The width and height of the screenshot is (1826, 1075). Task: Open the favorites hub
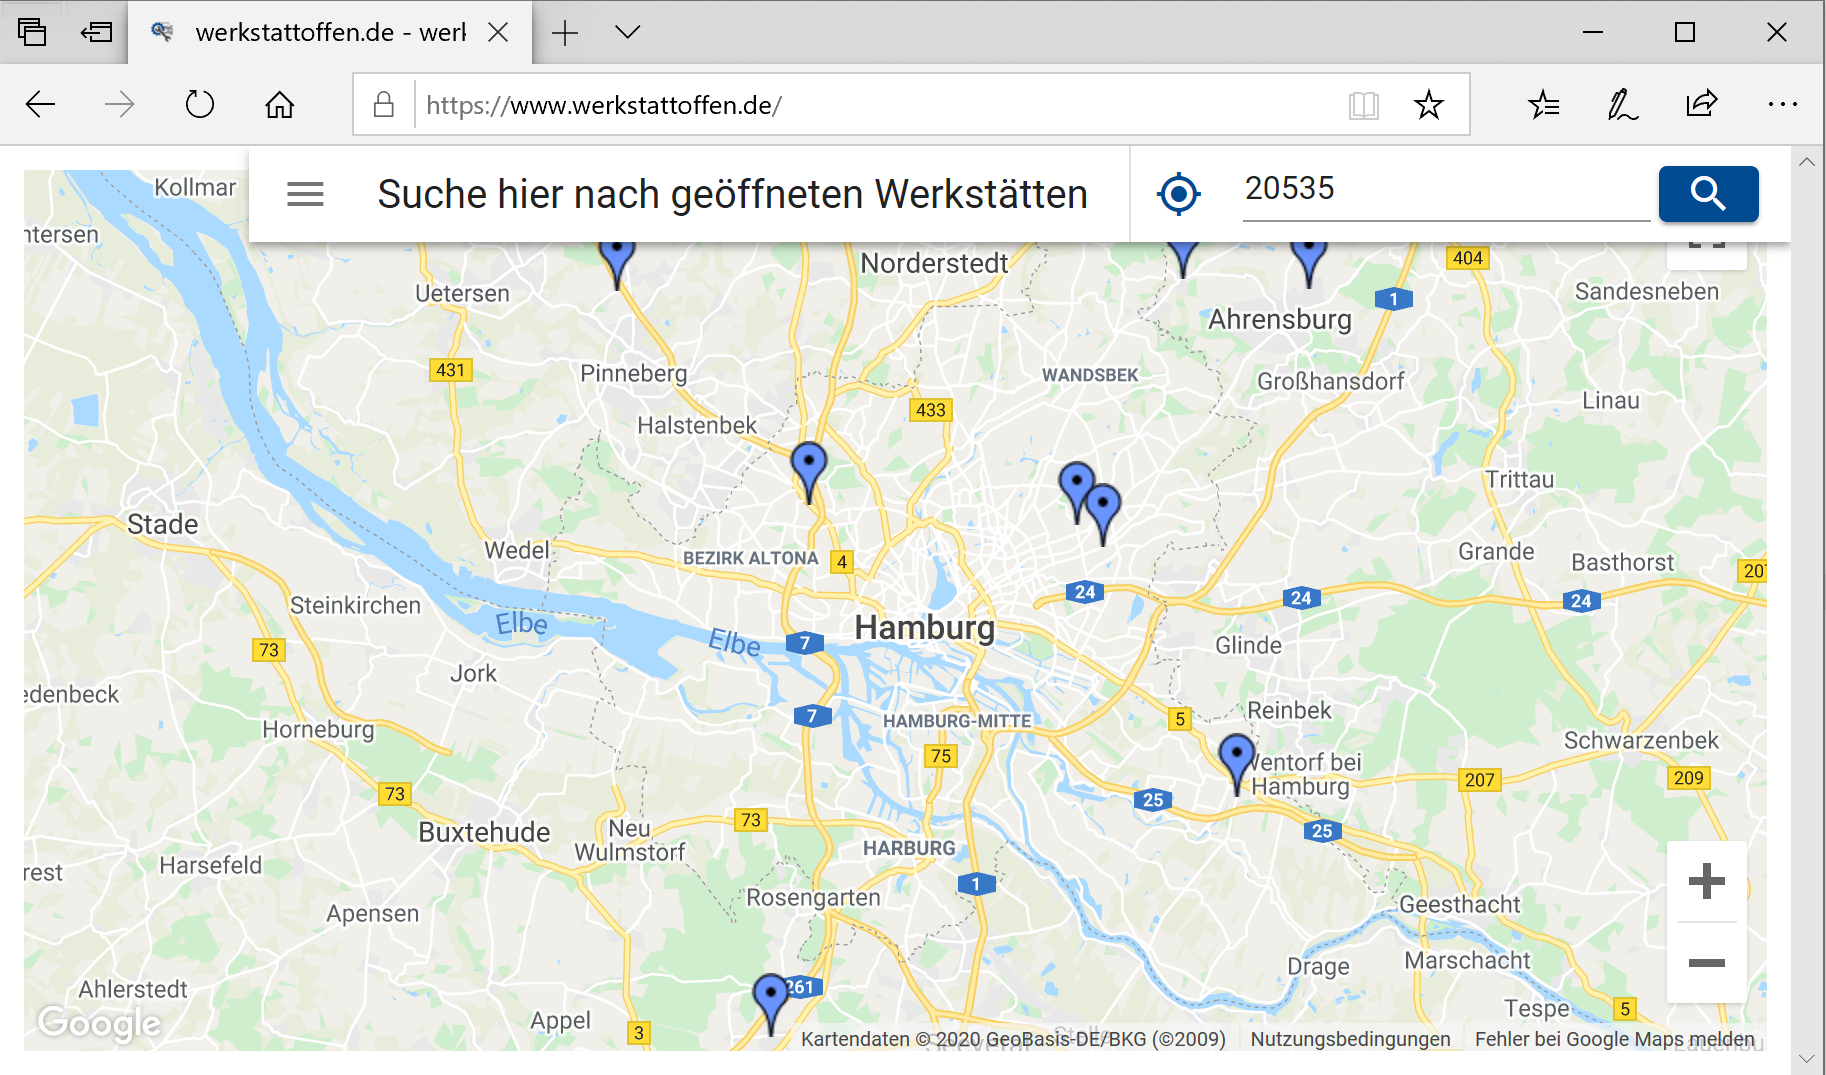click(1544, 104)
